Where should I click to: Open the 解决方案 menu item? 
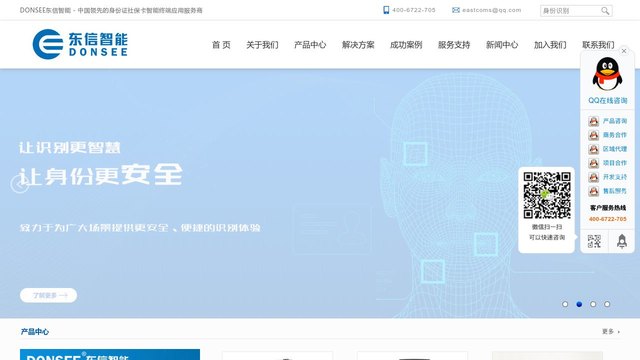coord(358,45)
